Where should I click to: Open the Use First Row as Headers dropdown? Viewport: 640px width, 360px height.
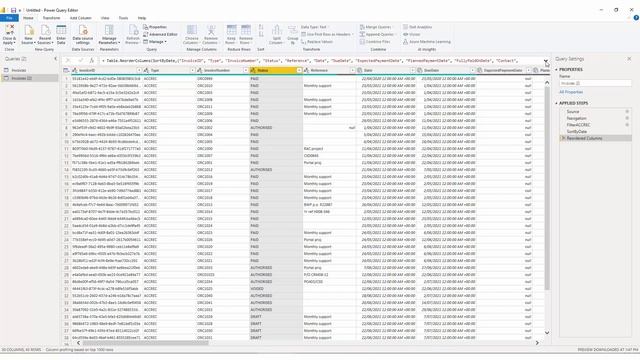(x=327, y=34)
